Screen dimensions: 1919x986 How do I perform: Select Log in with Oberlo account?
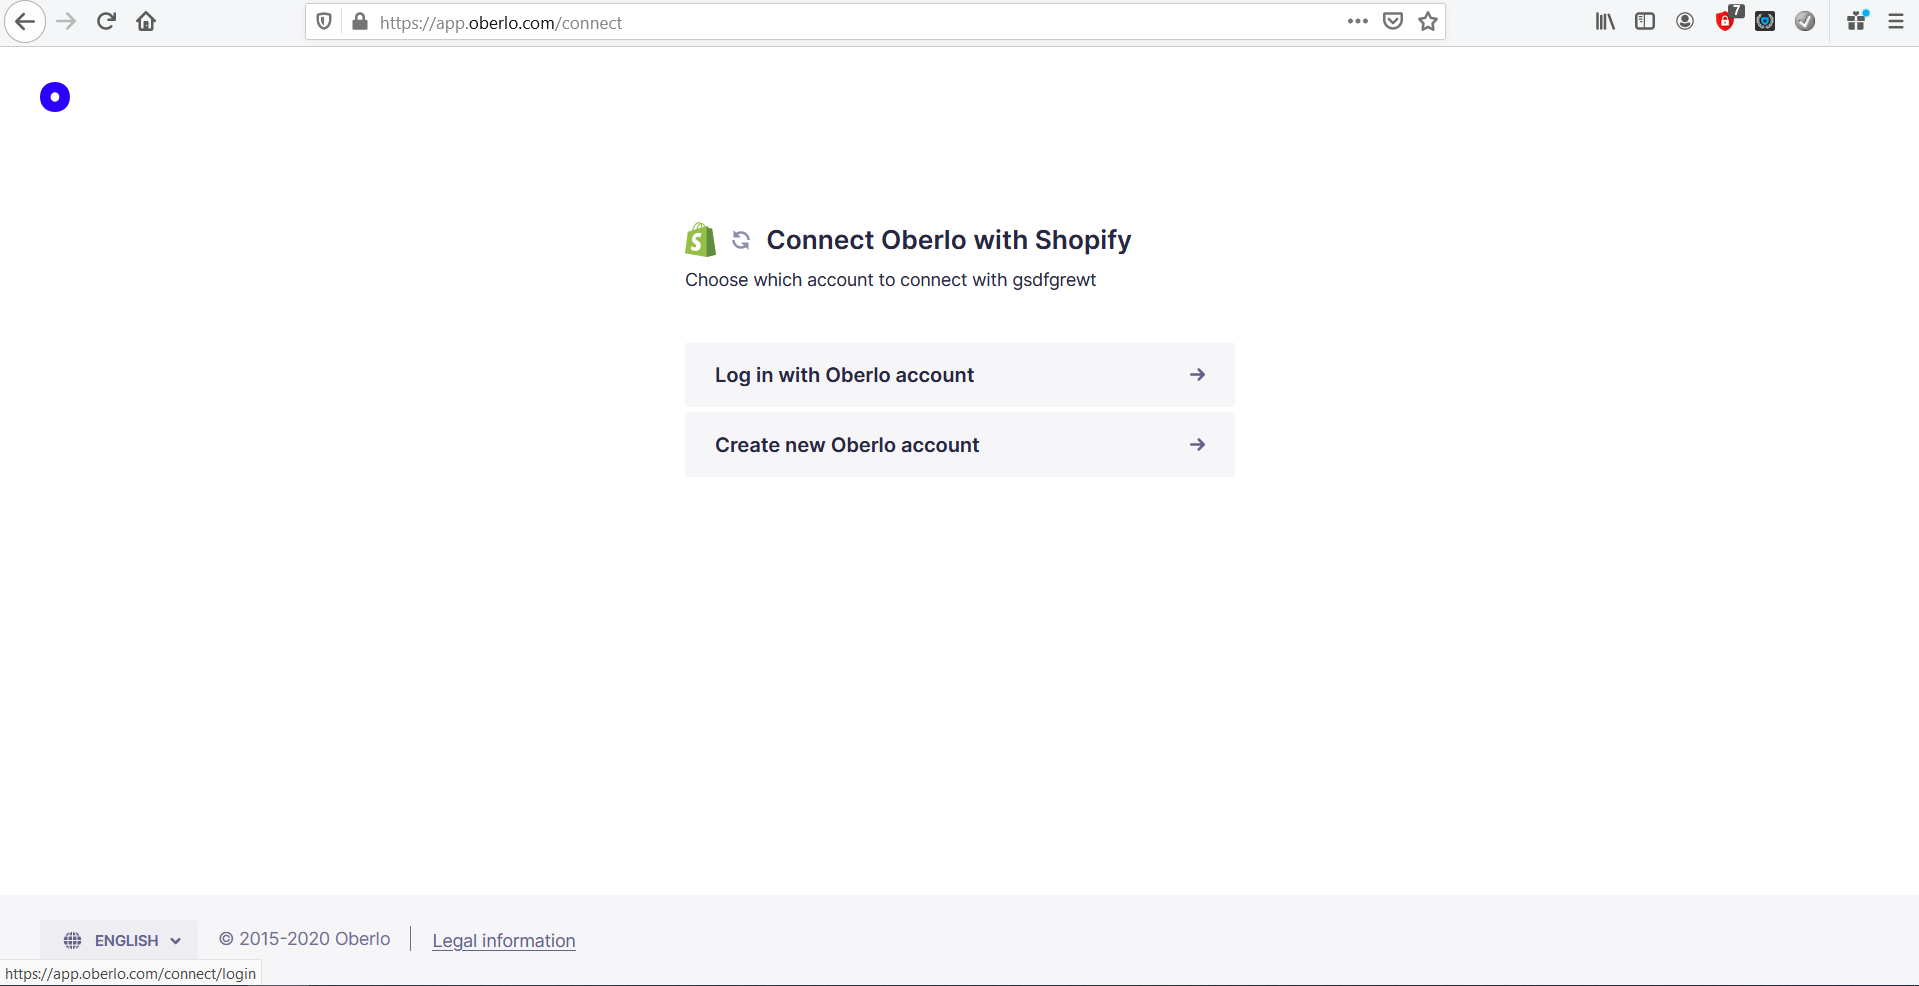click(960, 375)
